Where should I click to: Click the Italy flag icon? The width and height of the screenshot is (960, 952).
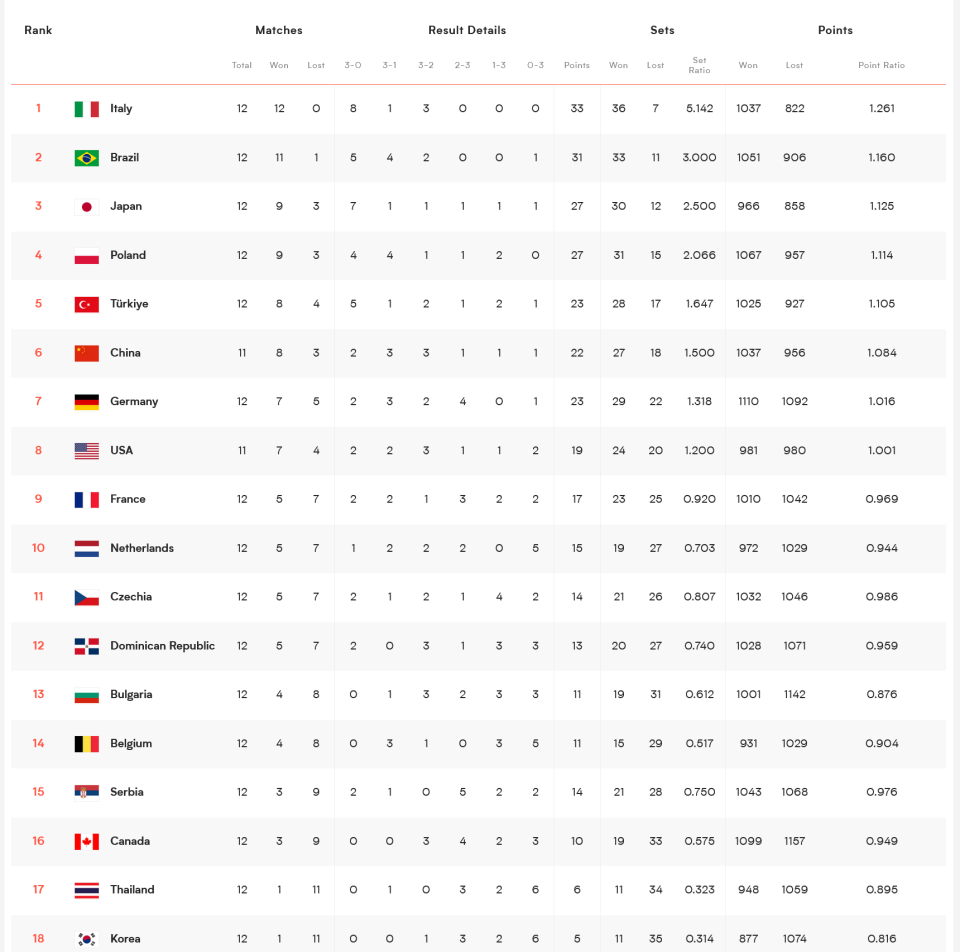click(86, 109)
